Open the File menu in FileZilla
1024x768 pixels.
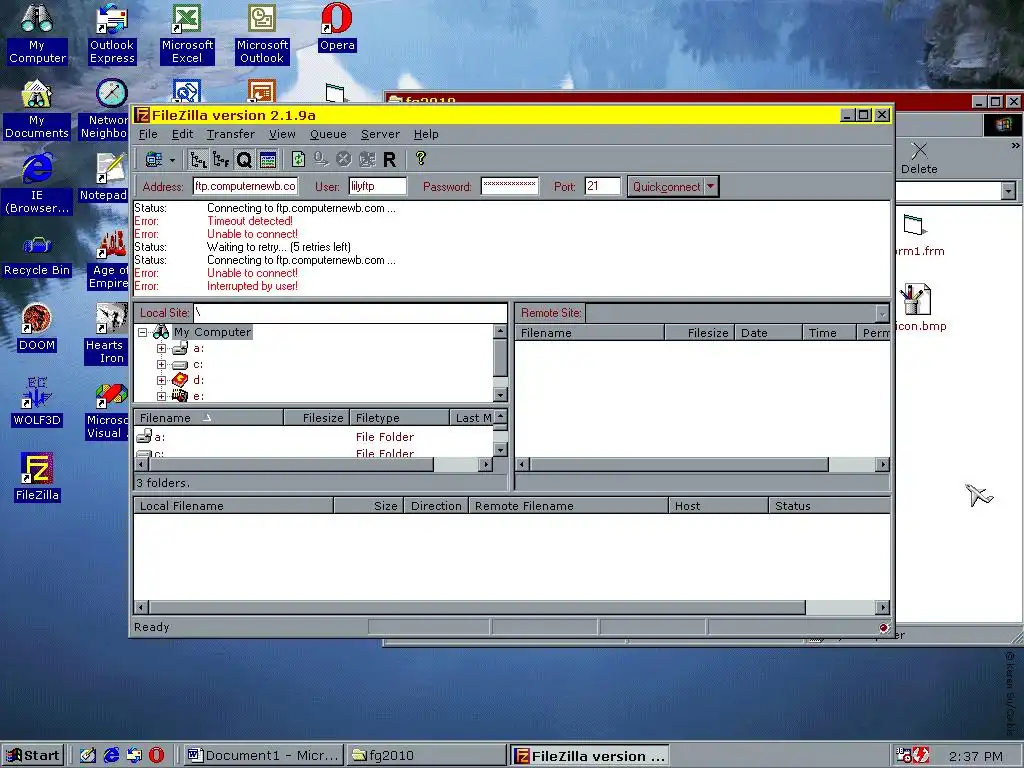(148, 134)
